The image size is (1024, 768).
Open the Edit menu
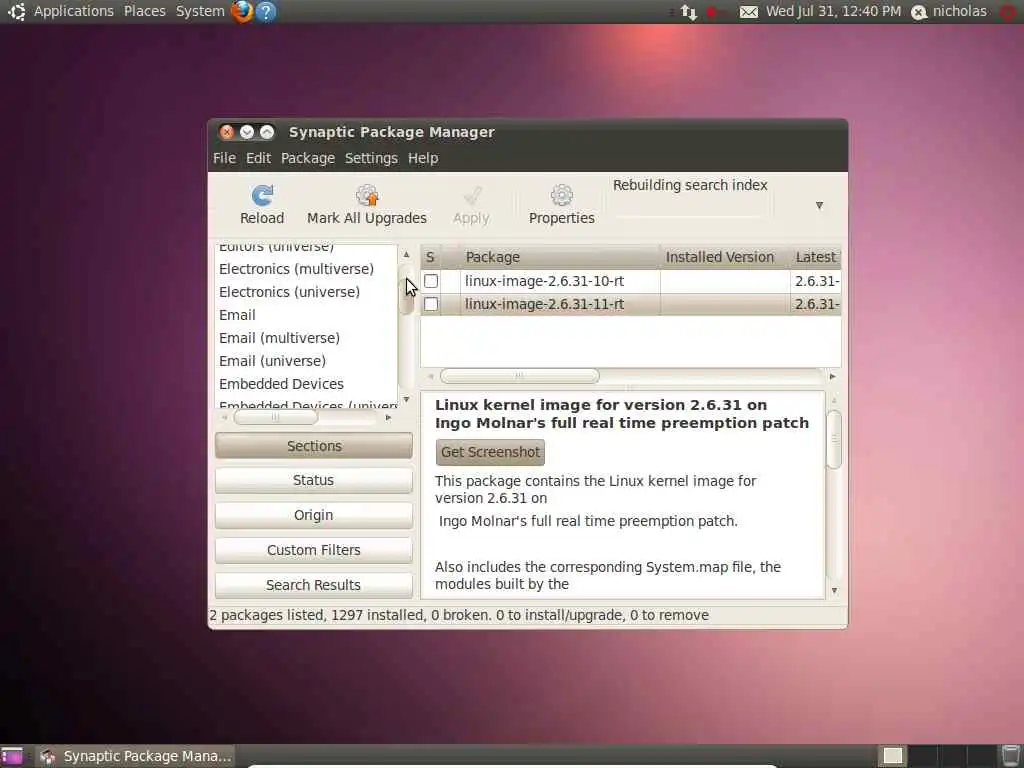(258, 158)
